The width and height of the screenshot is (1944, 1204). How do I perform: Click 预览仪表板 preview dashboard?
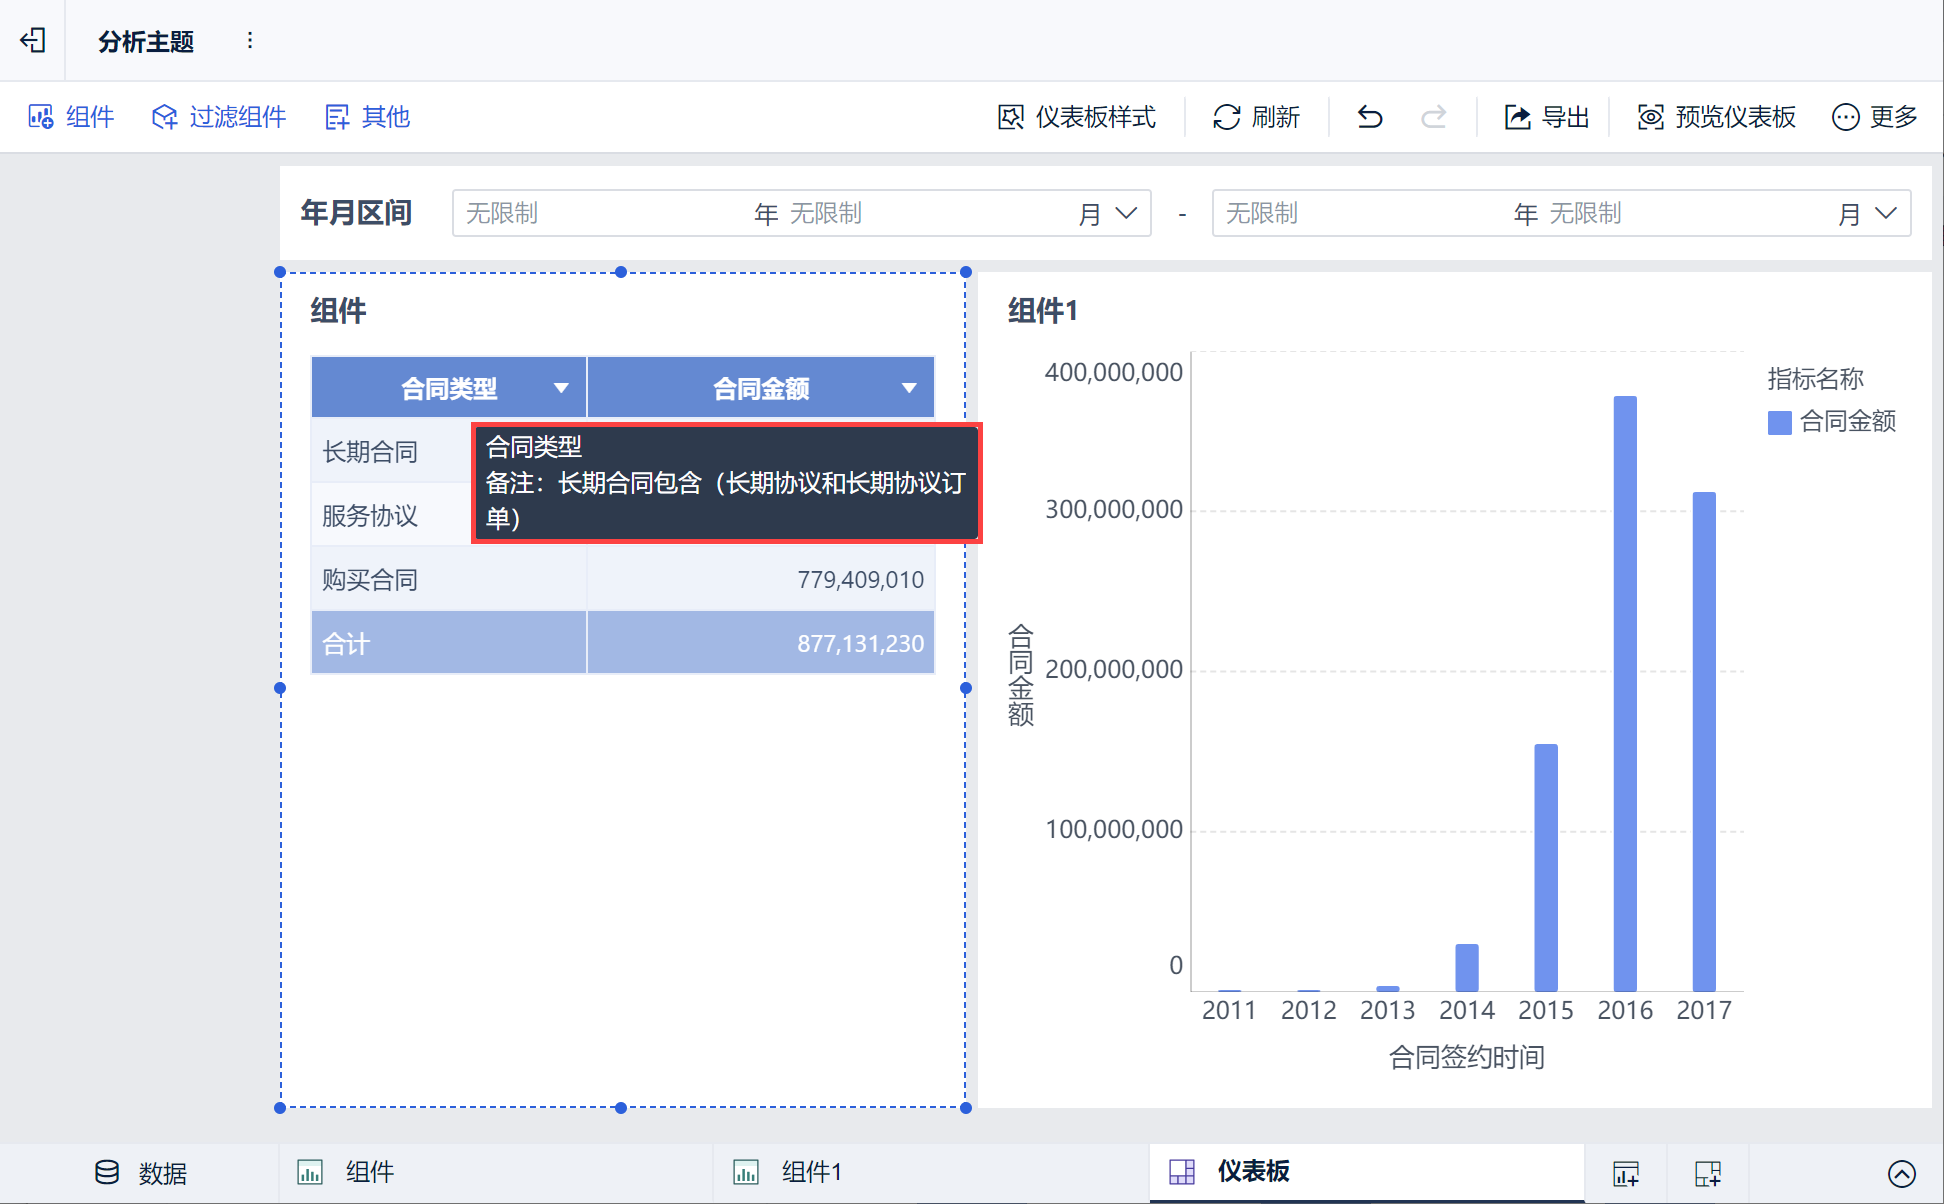point(1716,117)
